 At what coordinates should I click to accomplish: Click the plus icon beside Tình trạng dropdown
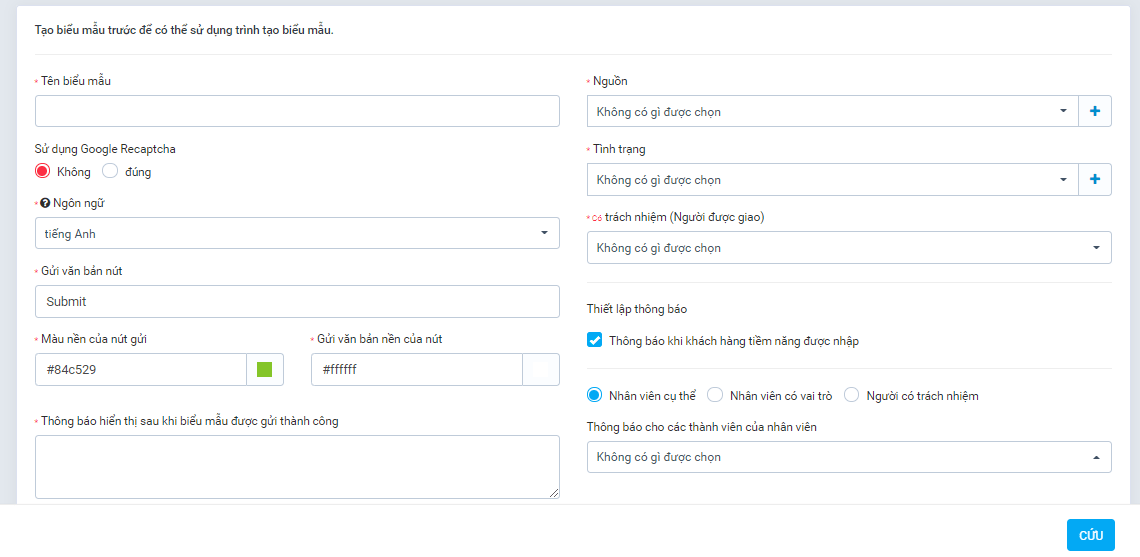[x=1095, y=179]
